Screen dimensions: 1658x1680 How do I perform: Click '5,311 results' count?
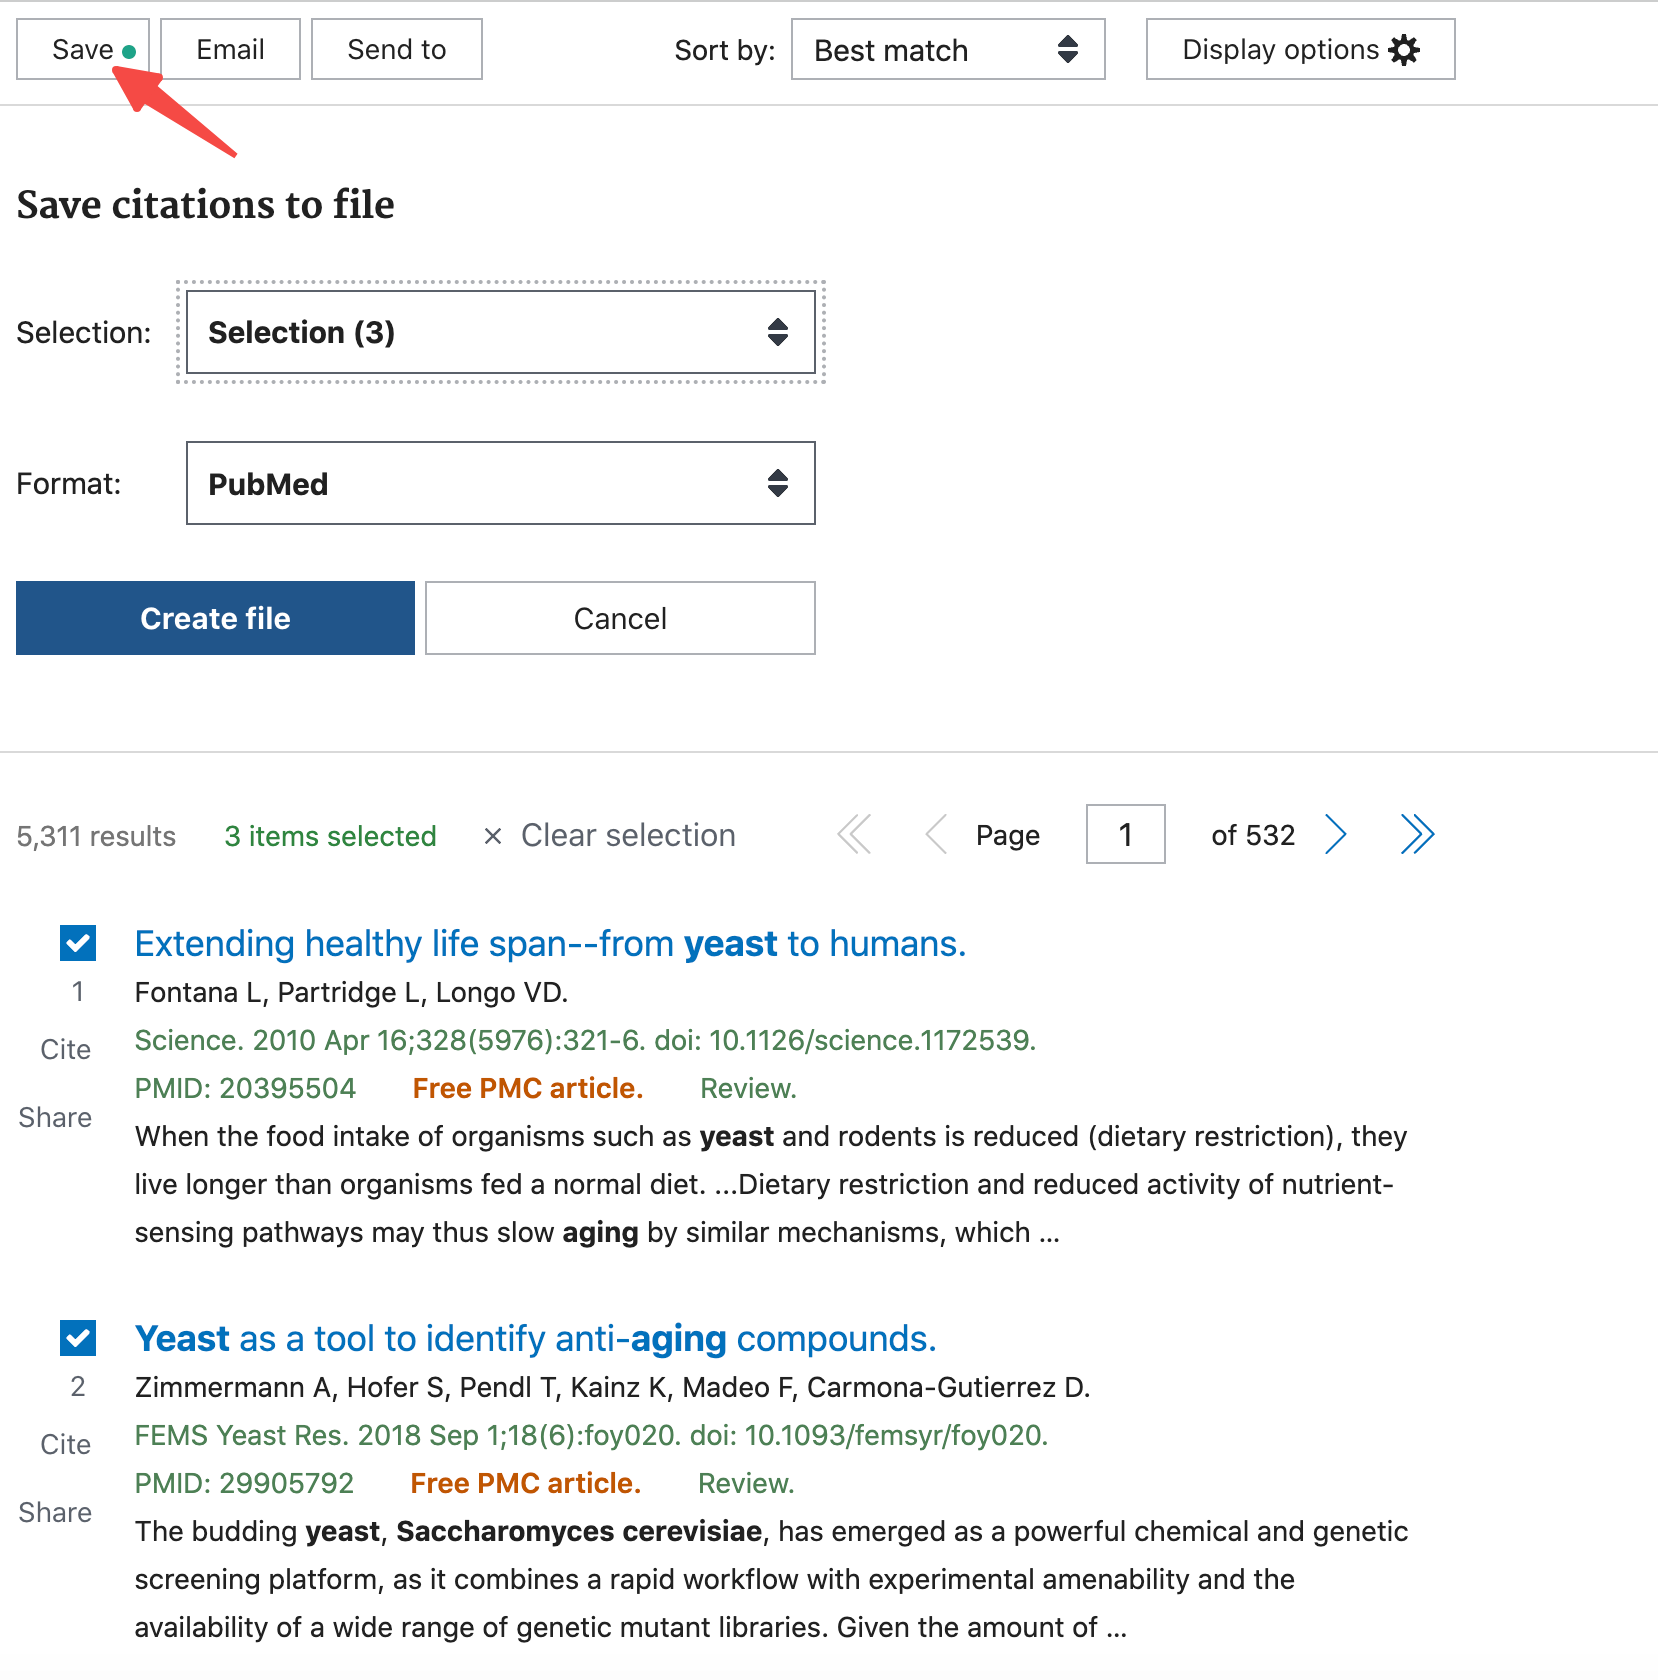96,835
